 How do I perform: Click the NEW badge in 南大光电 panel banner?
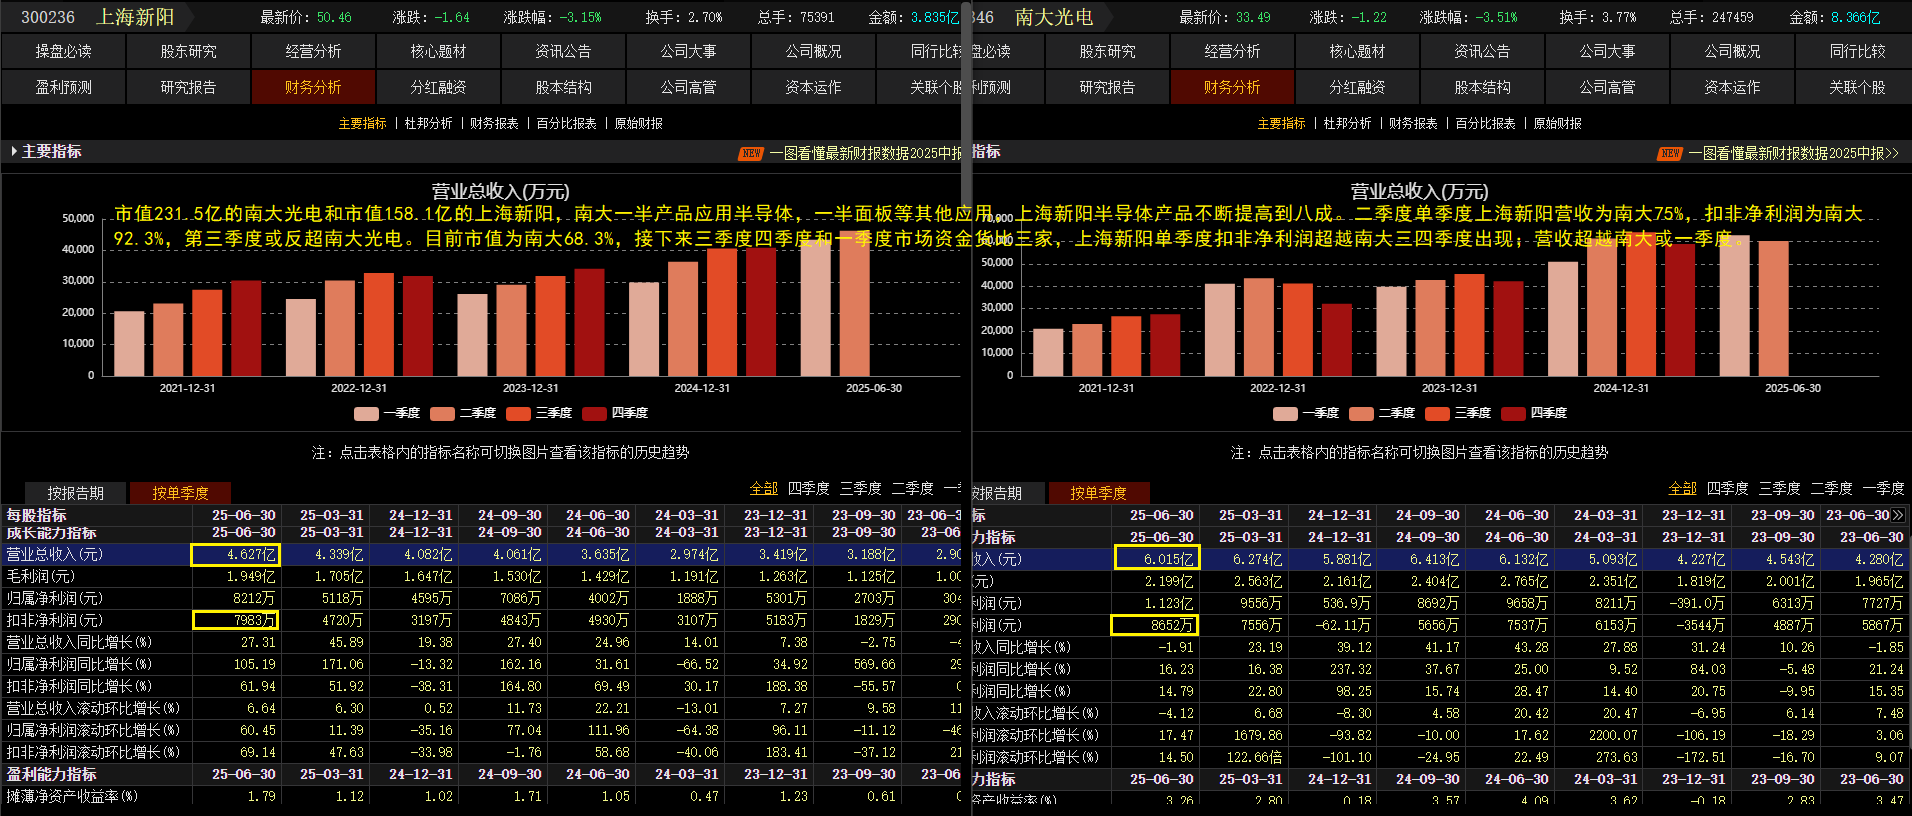[1670, 153]
